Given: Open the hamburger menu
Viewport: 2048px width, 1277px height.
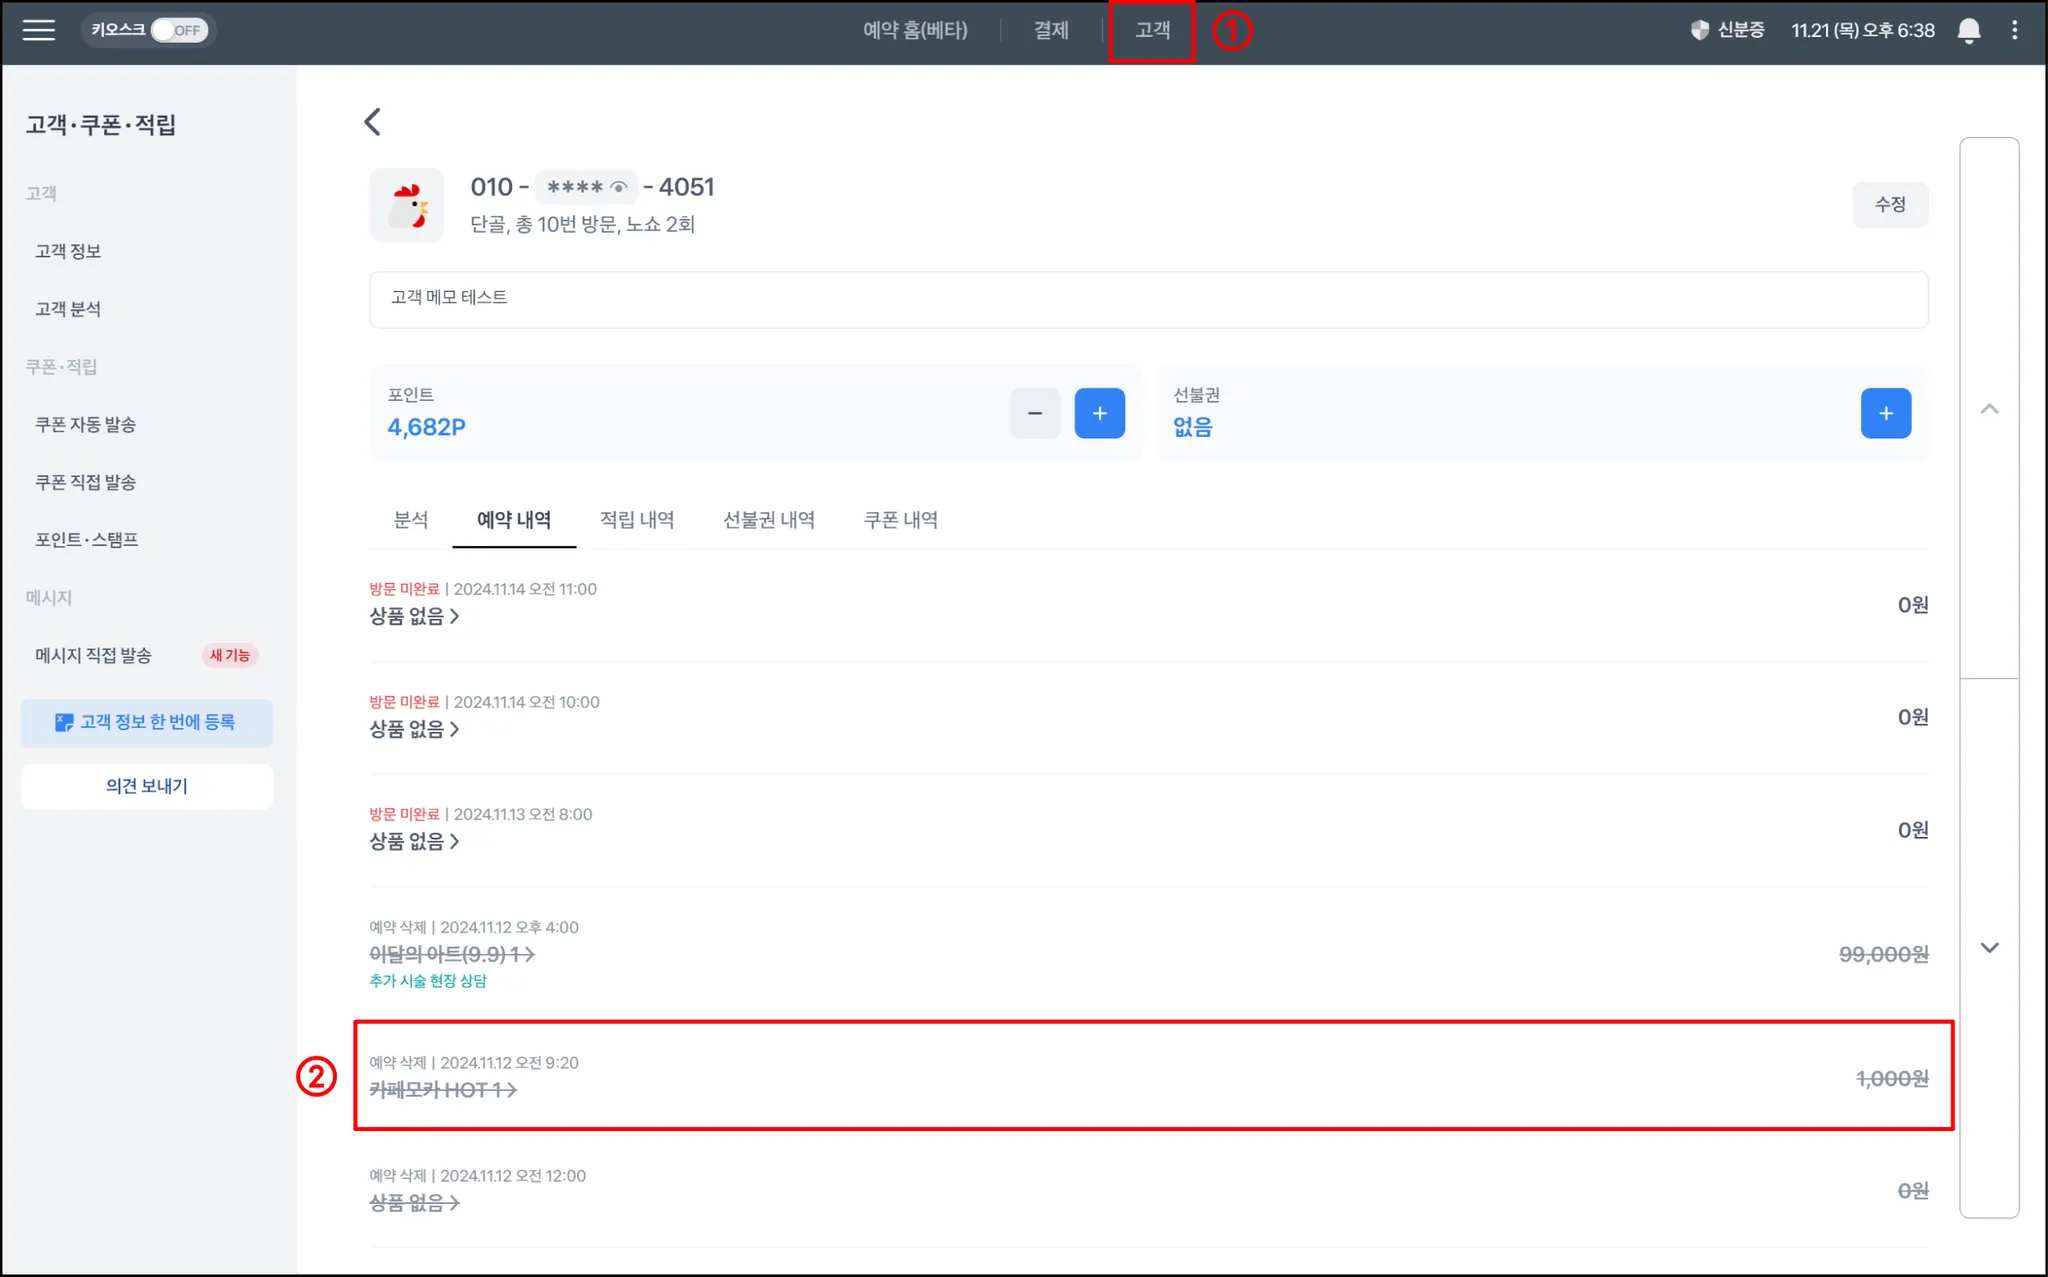Looking at the screenshot, I should (x=38, y=30).
